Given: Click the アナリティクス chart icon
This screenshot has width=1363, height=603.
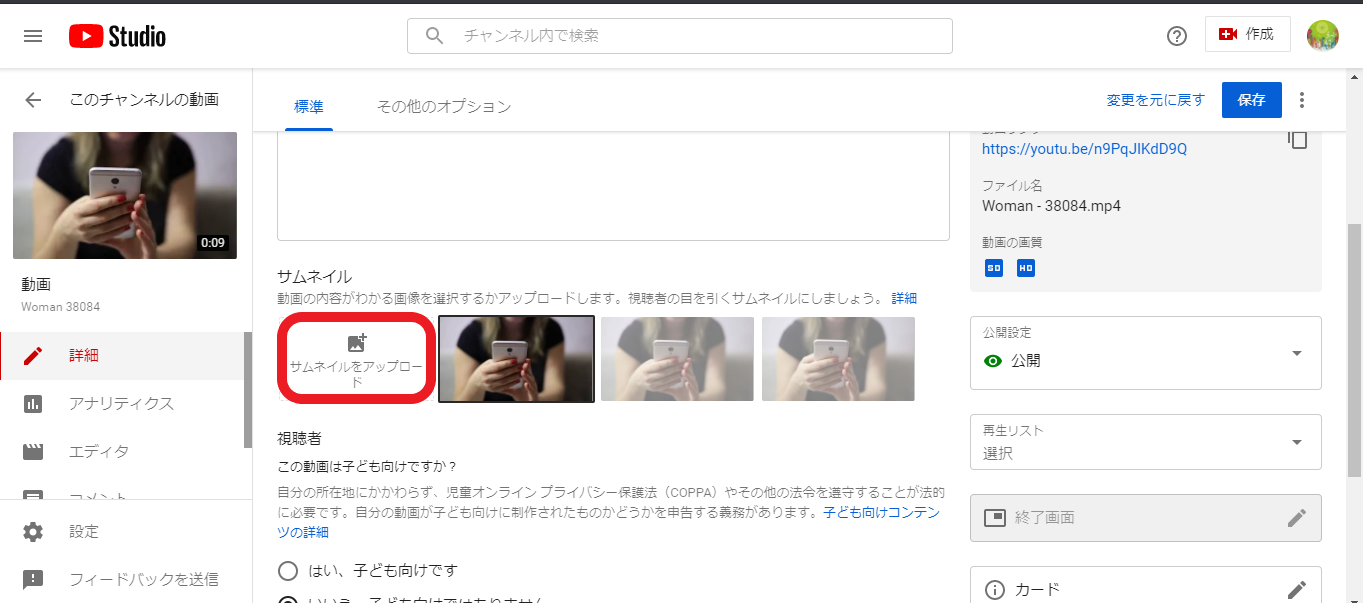Looking at the screenshot, I should click(33, 404).
